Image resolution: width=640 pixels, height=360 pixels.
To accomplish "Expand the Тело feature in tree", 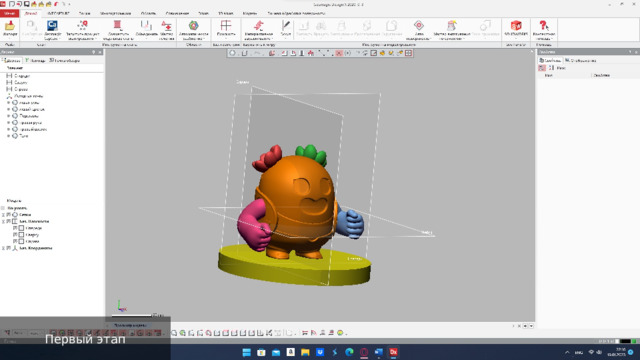I will pos(9,136).
